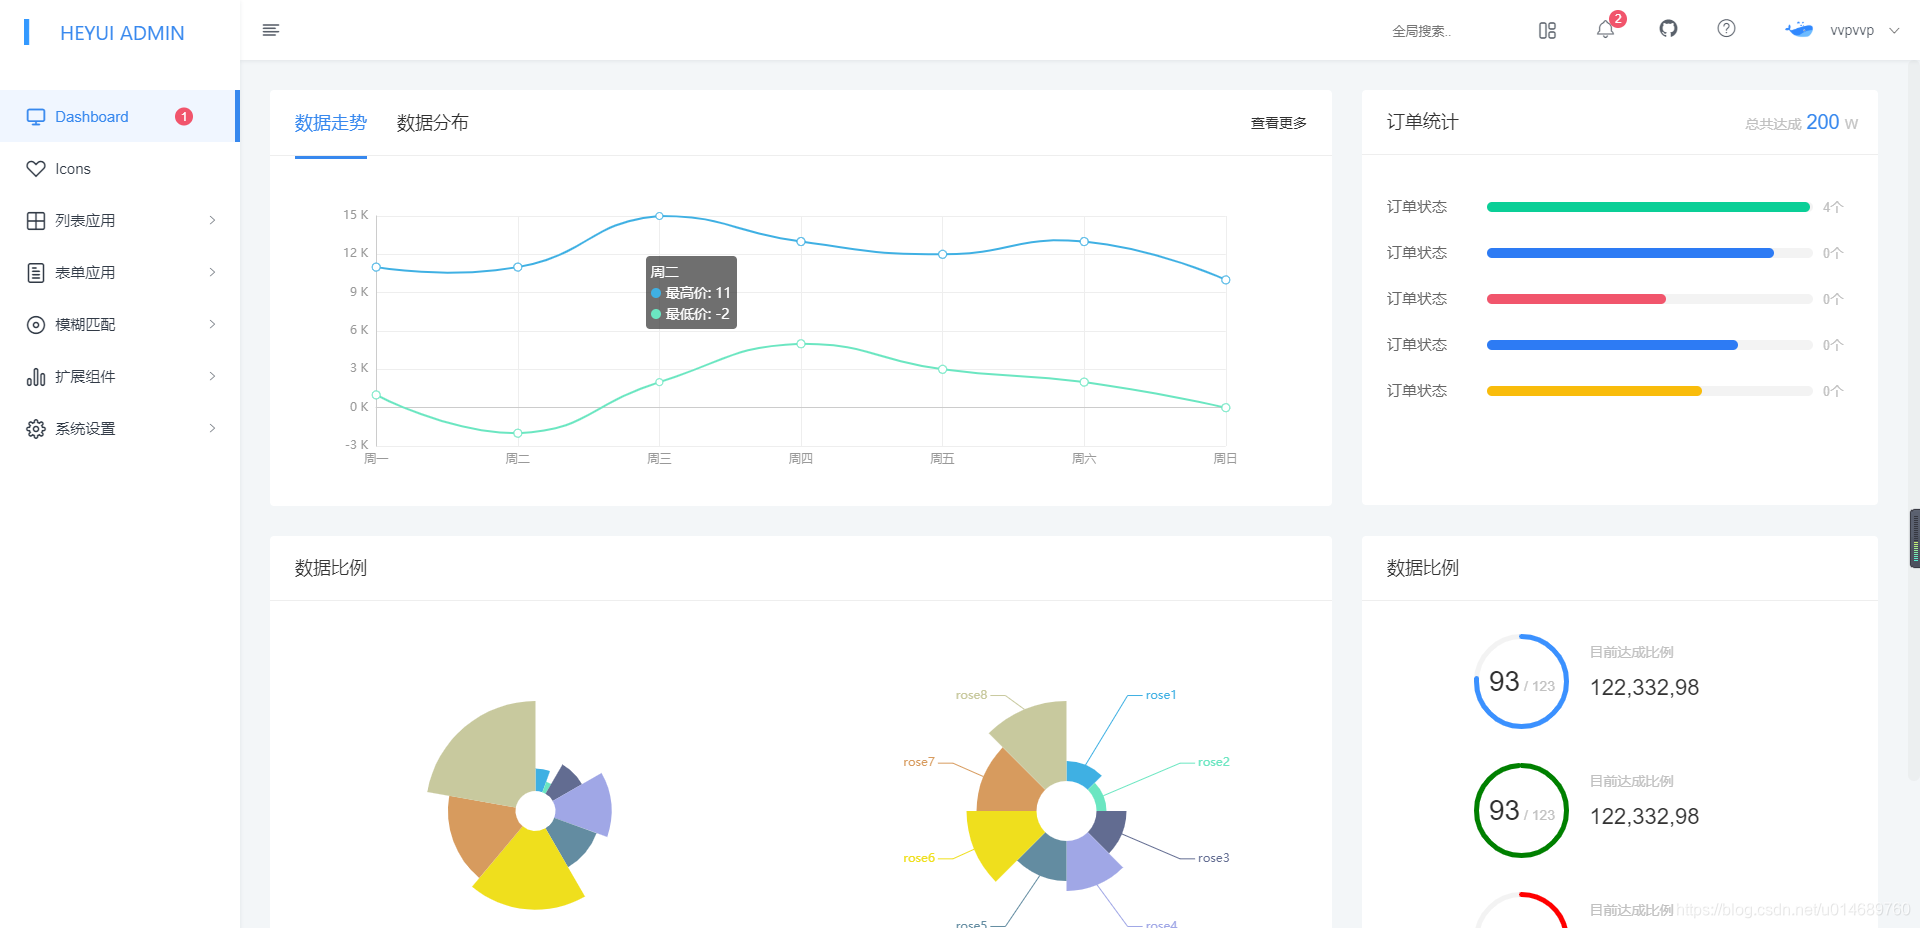Viewport: 1920px width, 928px height.
Task: Click the document icon beside 表单应用
Action: point(36,273)
